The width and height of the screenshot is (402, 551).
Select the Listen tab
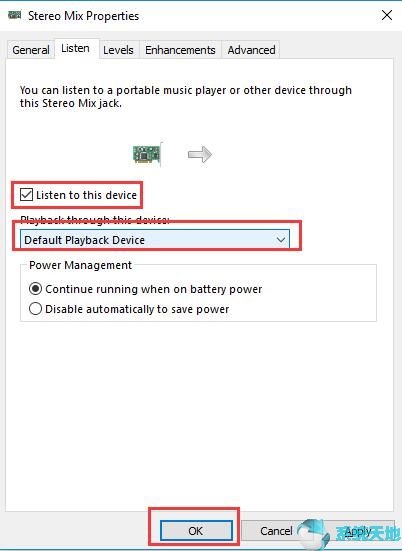pos(75,48)
